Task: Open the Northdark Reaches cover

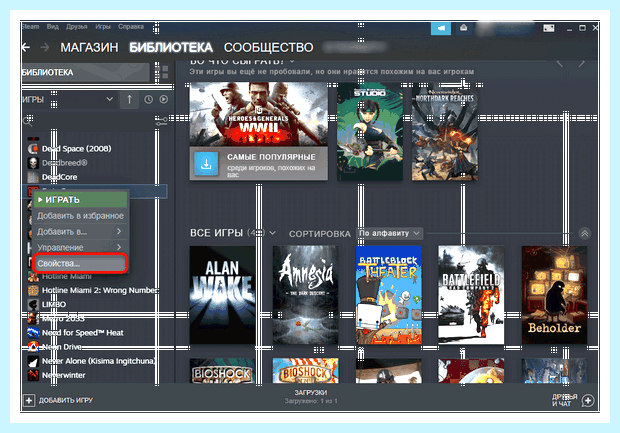Action: click(445, 132)
